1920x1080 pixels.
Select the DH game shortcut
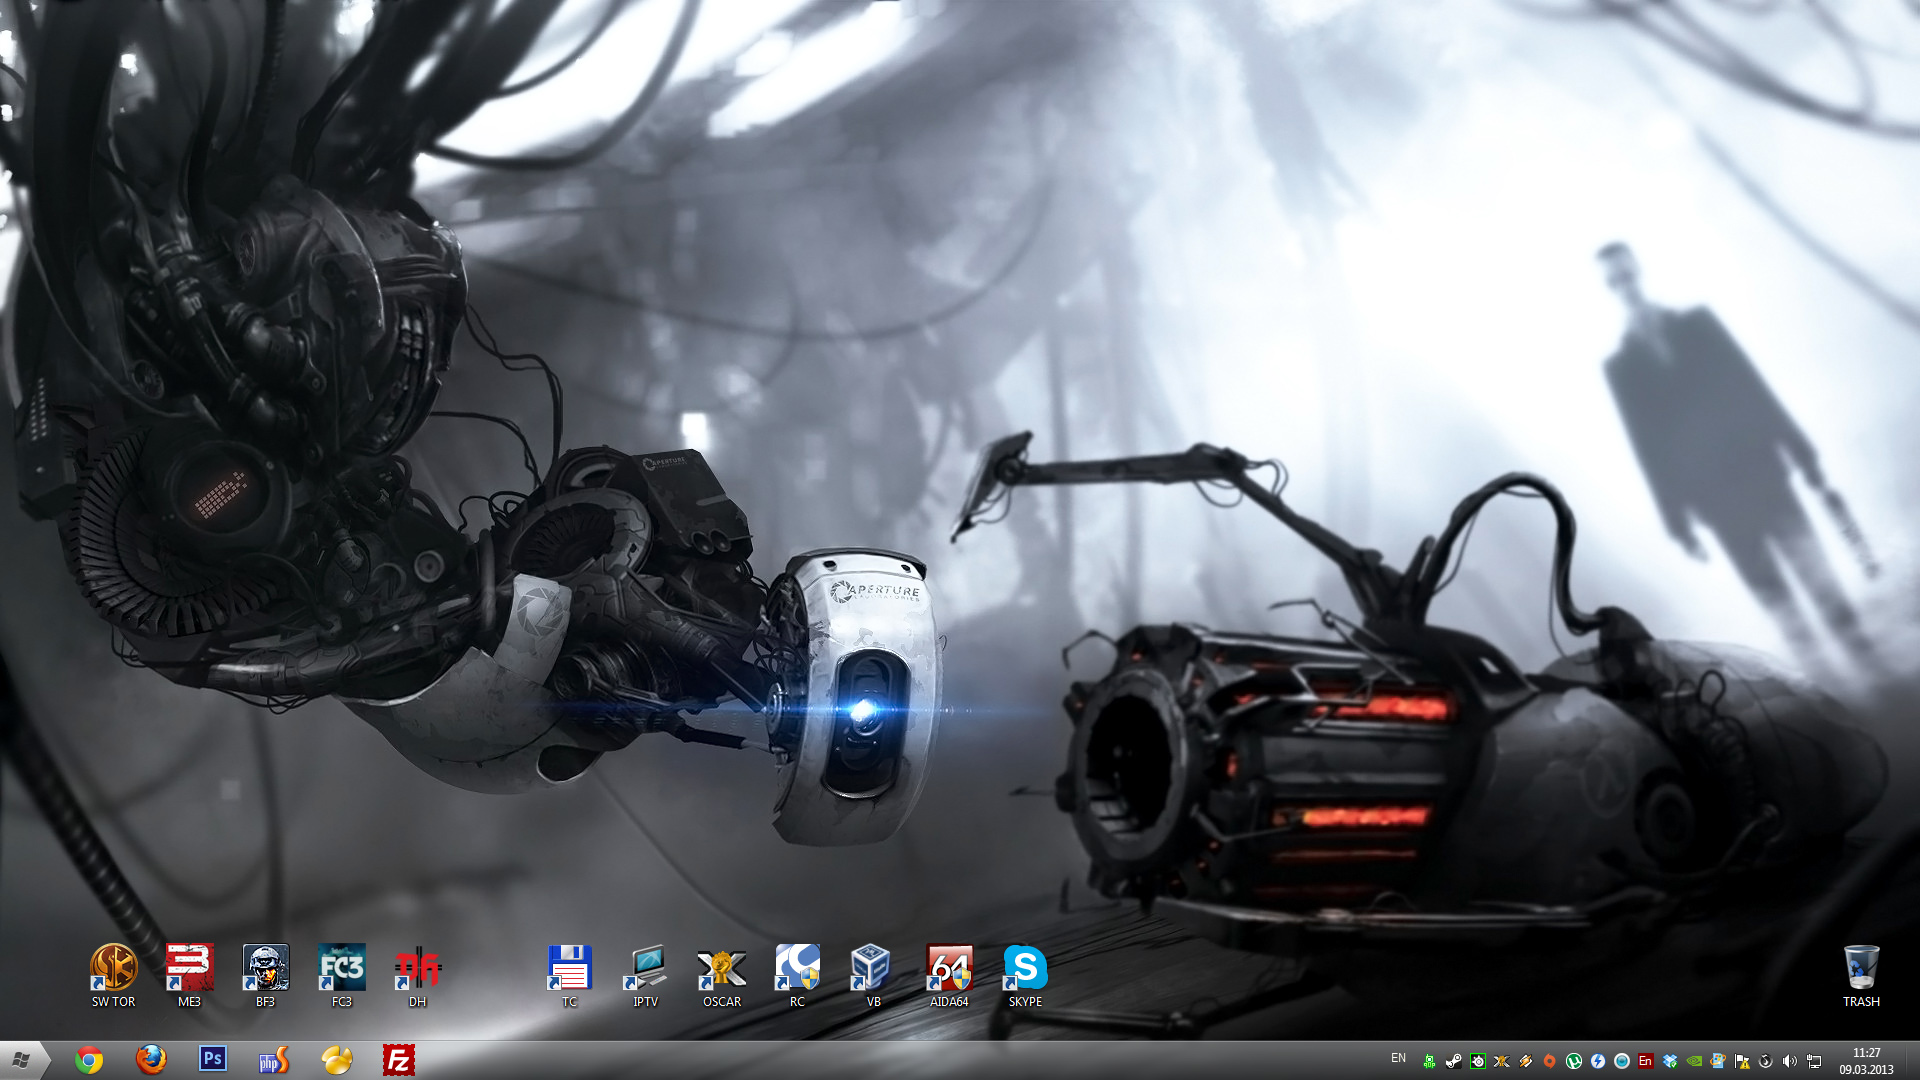pos(417,975)
